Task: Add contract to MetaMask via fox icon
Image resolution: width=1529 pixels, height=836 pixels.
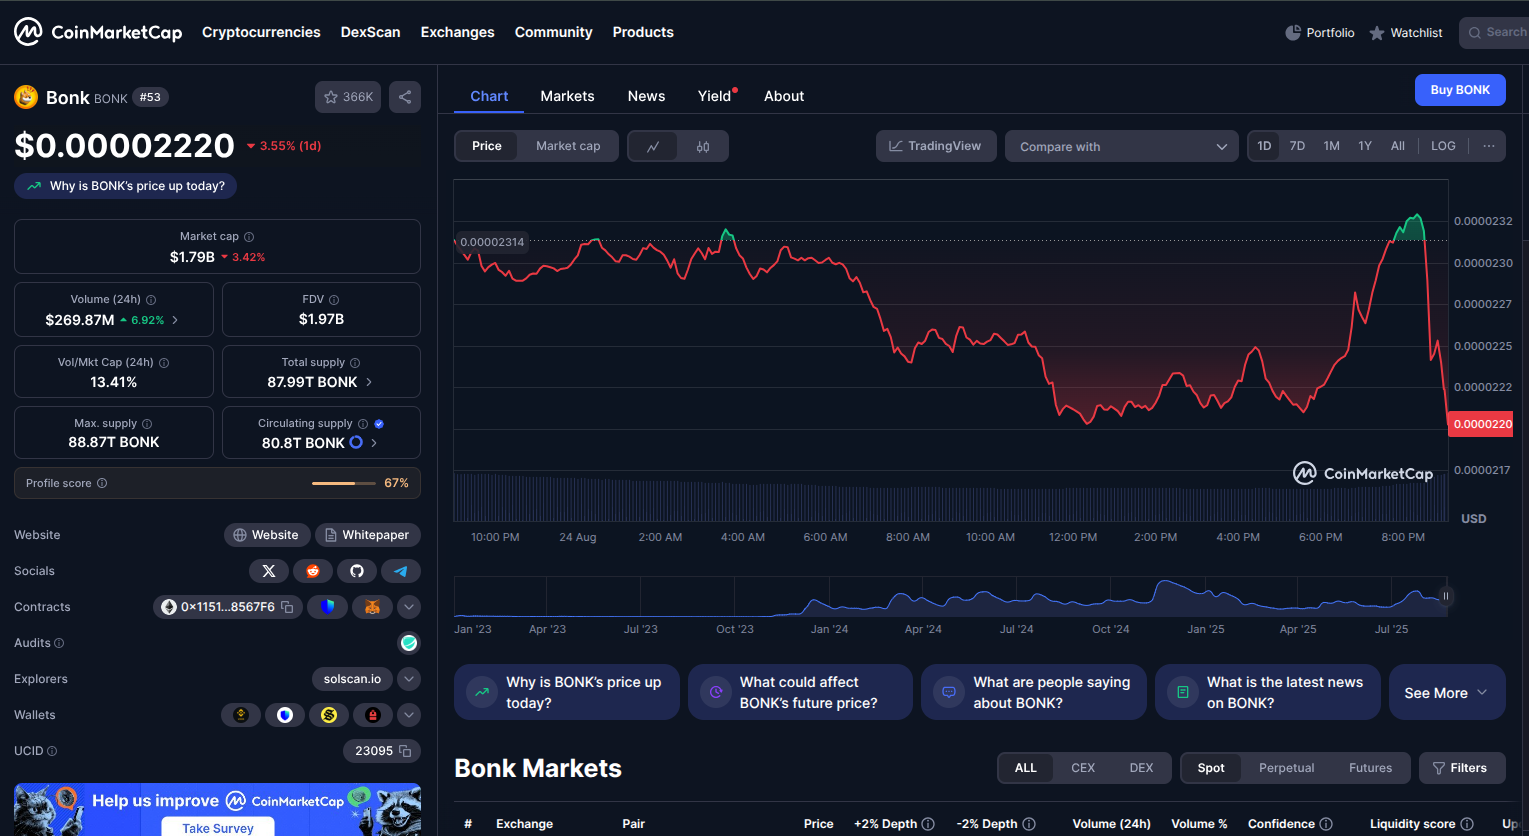Action: 372,607
